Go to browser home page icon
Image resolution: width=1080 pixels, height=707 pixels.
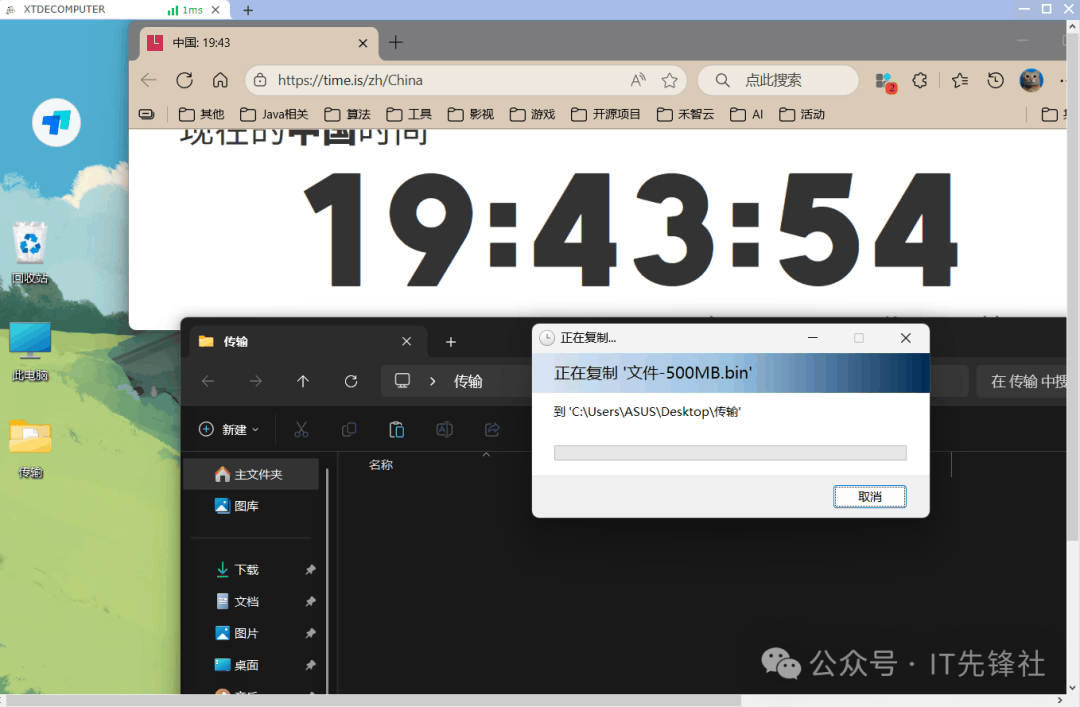click(x=220, y=80)
